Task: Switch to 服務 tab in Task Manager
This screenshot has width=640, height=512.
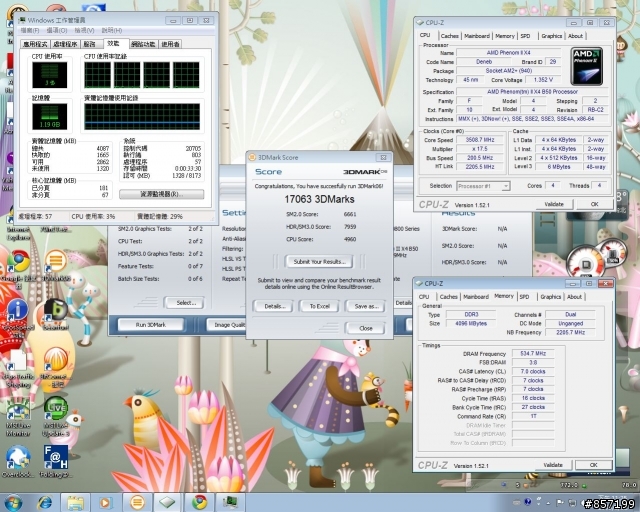Action: (x=90, y=44)
